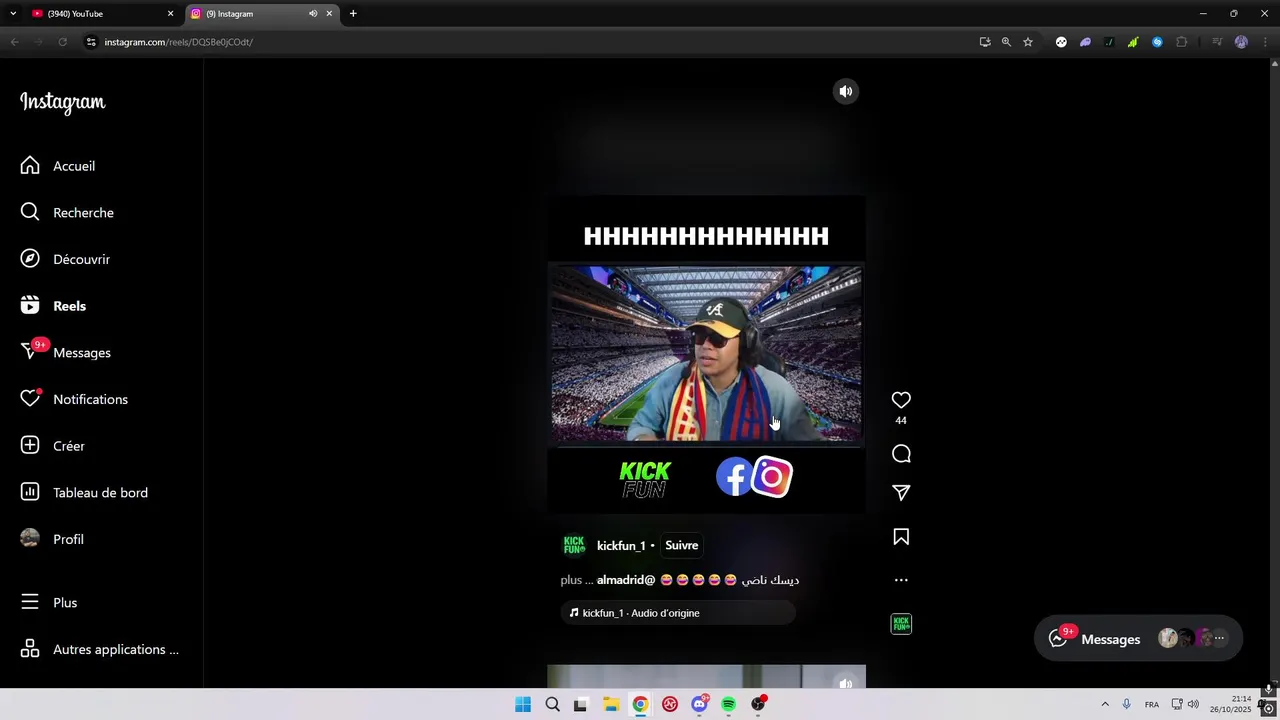This screenshot has width=1280, height=720.
Task: Click kickfun_1 profile picture
Action: pyautogui.click(x=574, y=545)
